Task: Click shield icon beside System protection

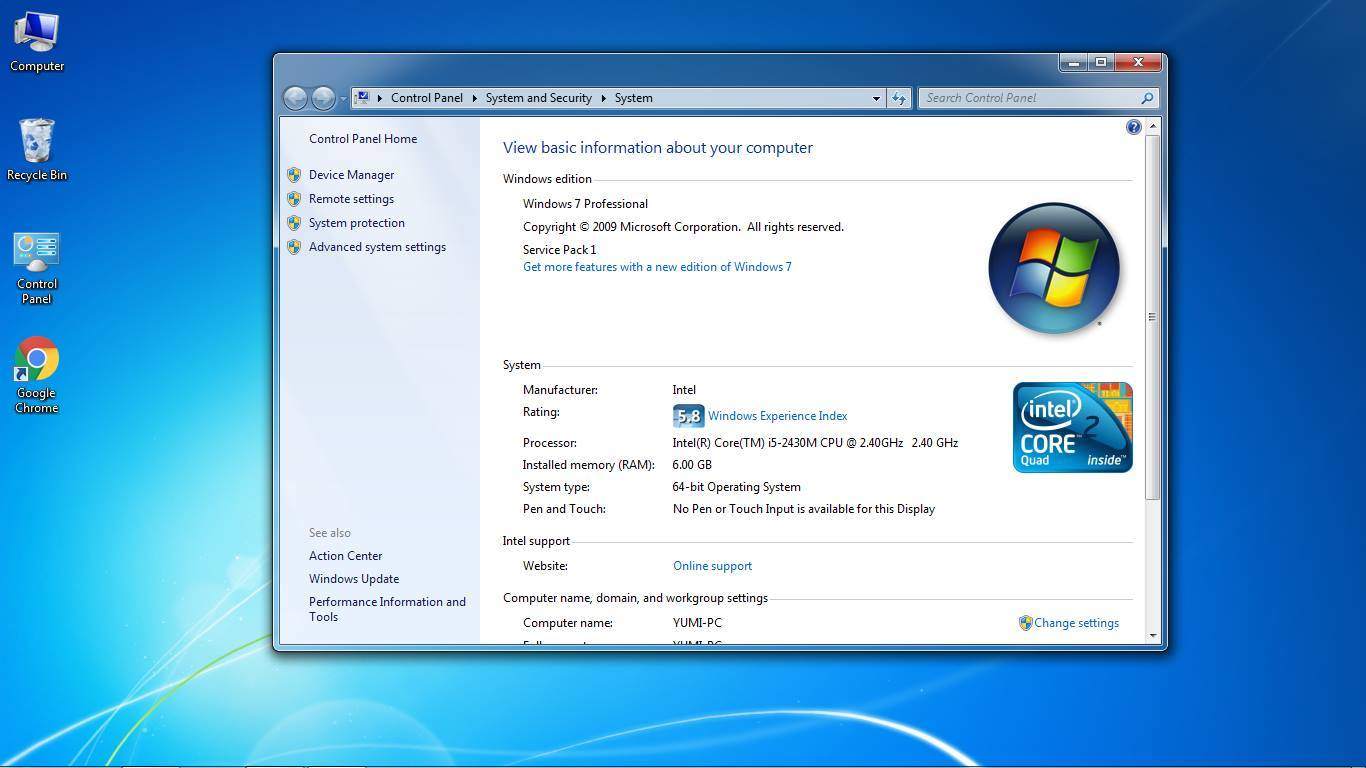Action: 294,223
